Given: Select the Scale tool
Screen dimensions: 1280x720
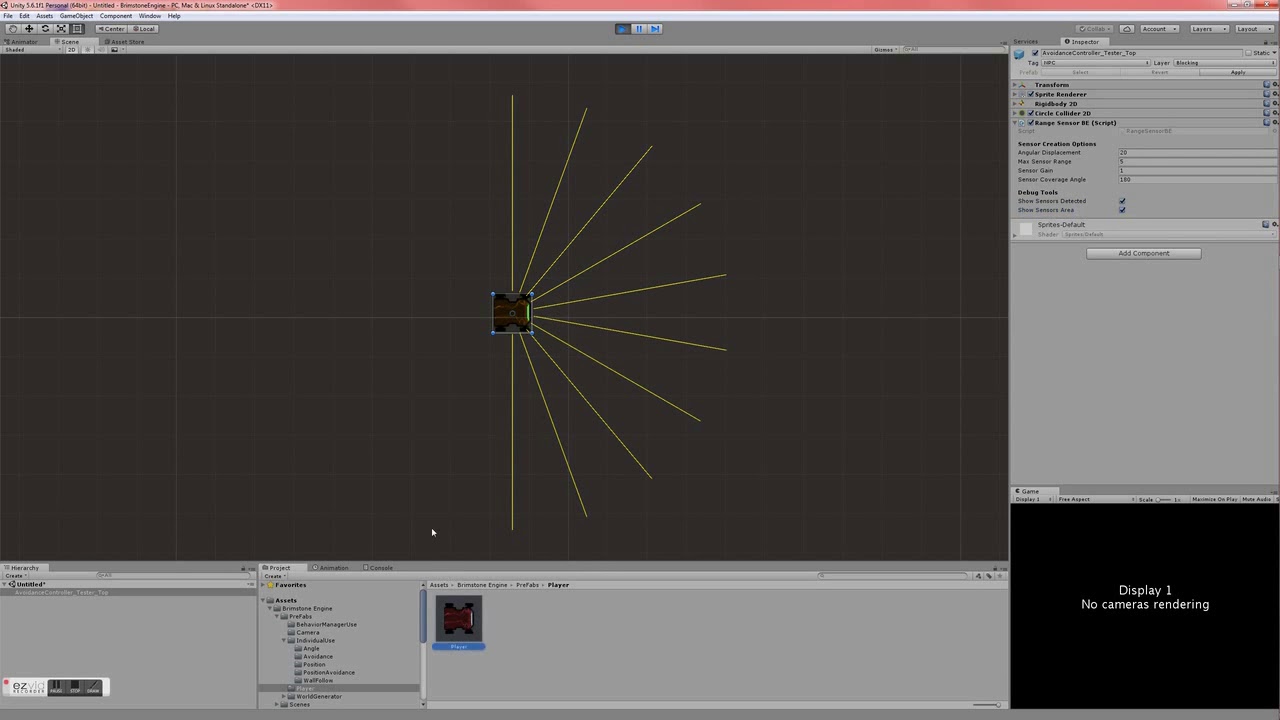Looking at the screenshot, I should click(x=61, y=28).
